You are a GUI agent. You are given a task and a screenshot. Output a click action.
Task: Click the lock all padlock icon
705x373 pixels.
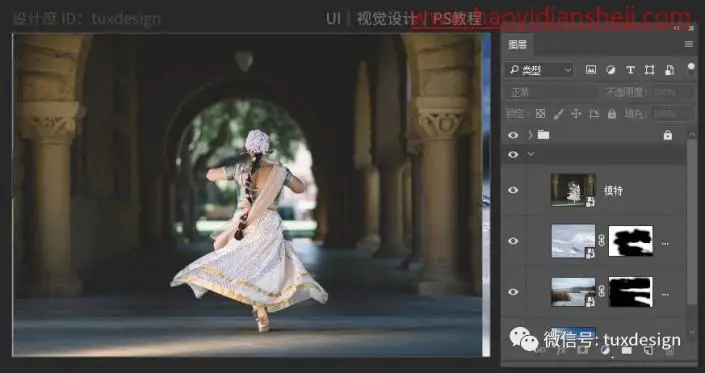611,114
